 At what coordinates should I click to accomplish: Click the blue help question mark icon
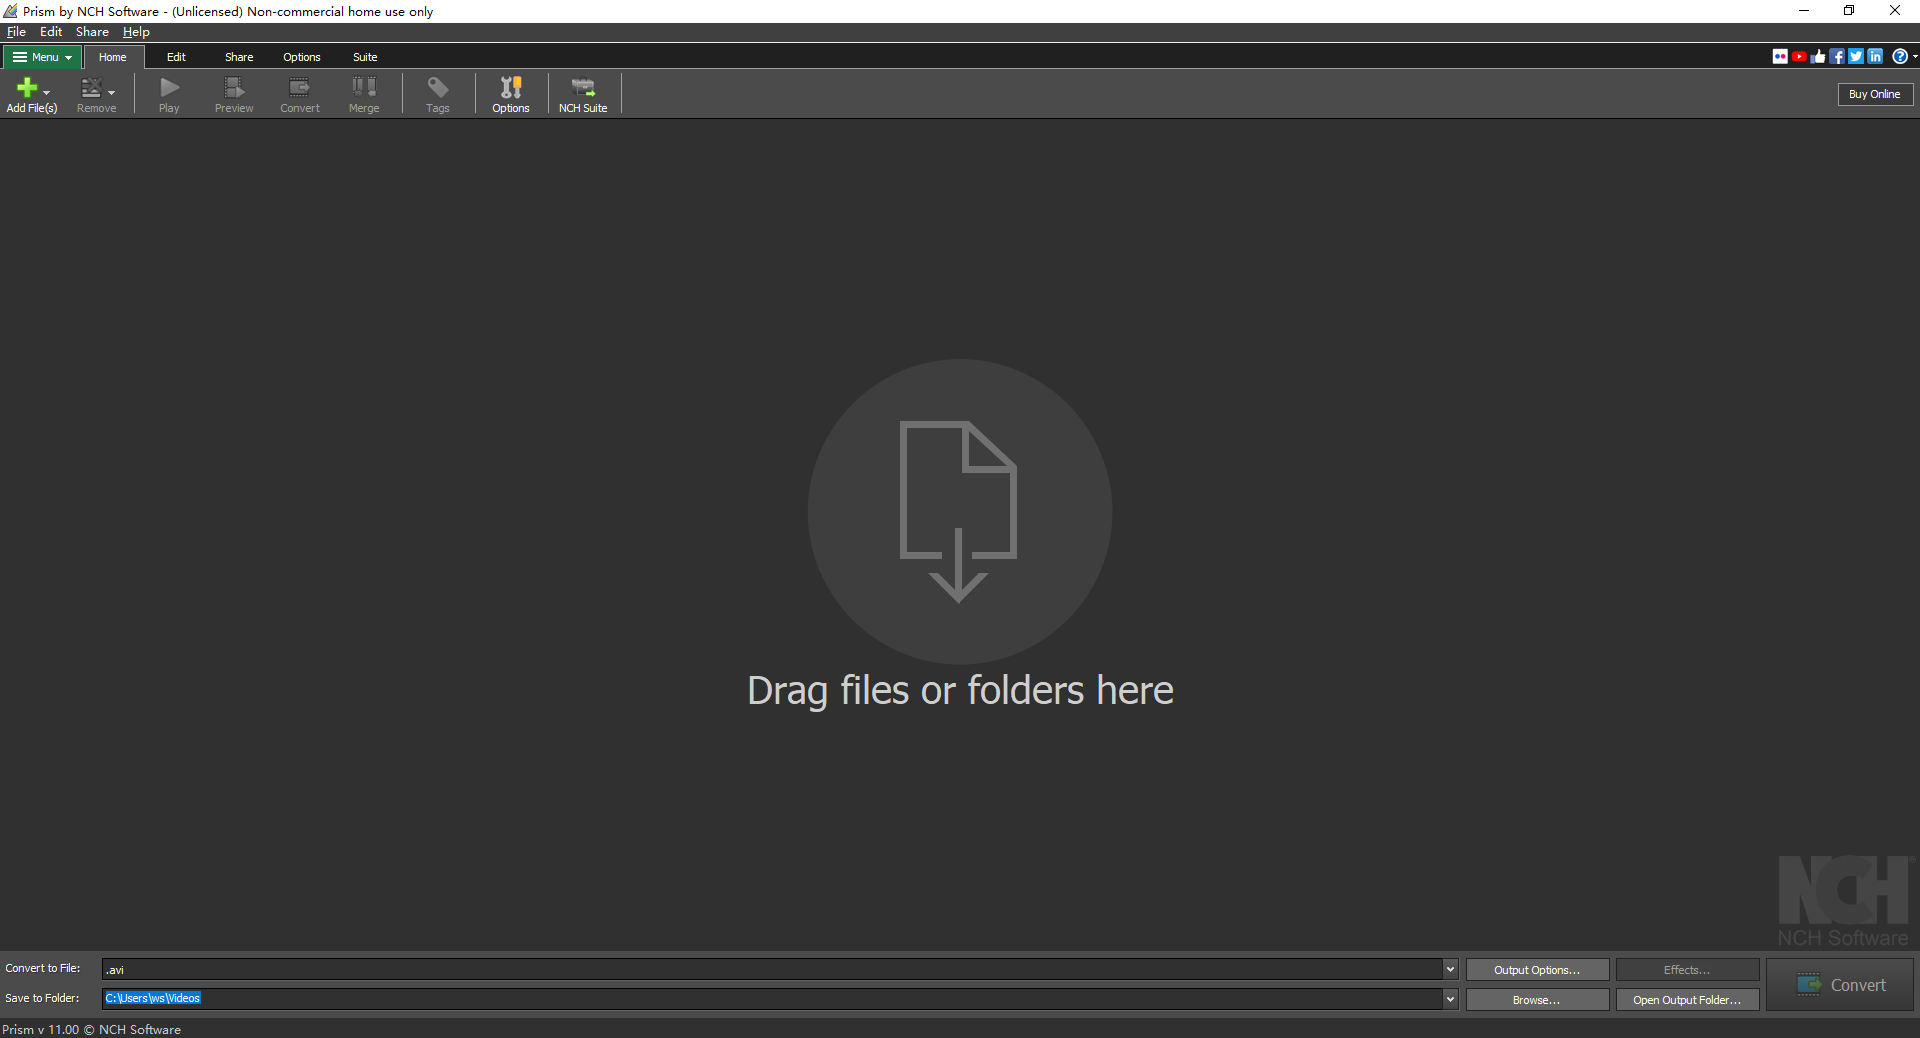coord(1900,56)
